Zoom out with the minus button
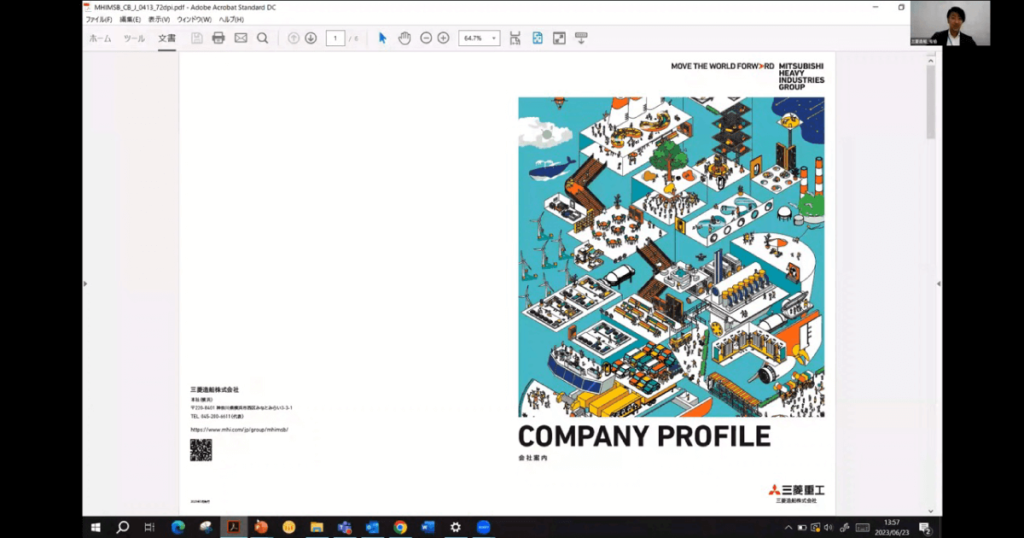 [426, 39]
